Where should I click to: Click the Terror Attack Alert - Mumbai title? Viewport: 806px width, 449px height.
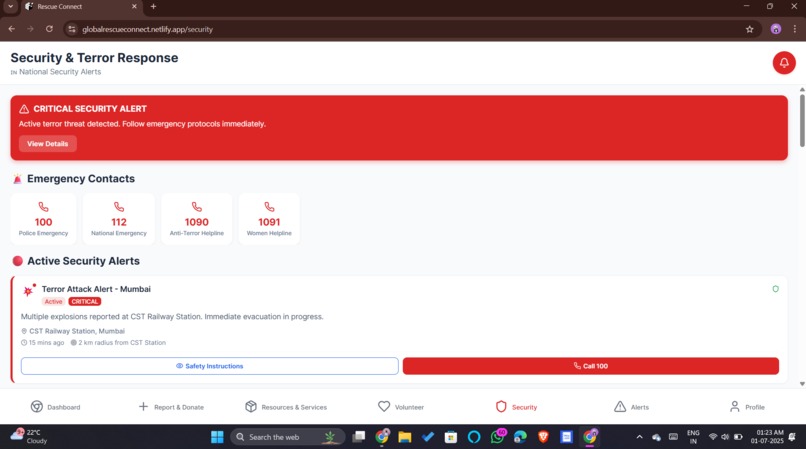(x=96, y=289)
